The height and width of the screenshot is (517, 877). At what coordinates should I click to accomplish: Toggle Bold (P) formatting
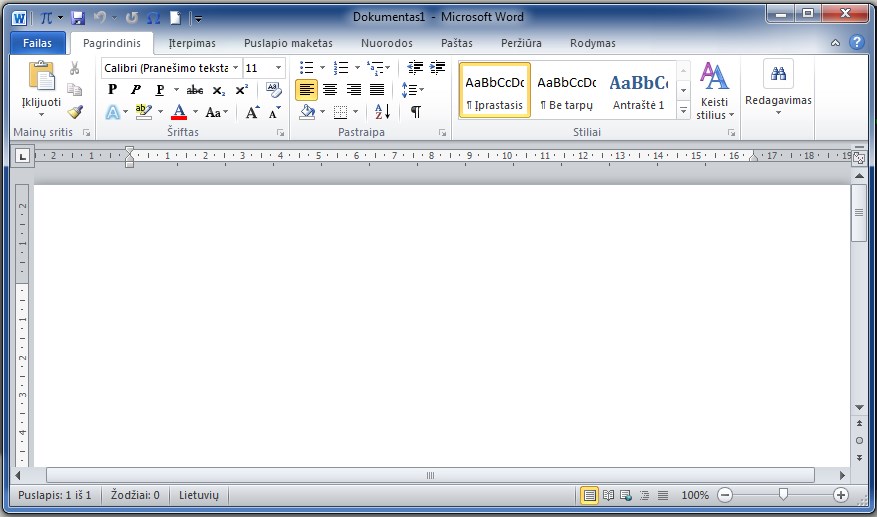click(x=112, y=90)
